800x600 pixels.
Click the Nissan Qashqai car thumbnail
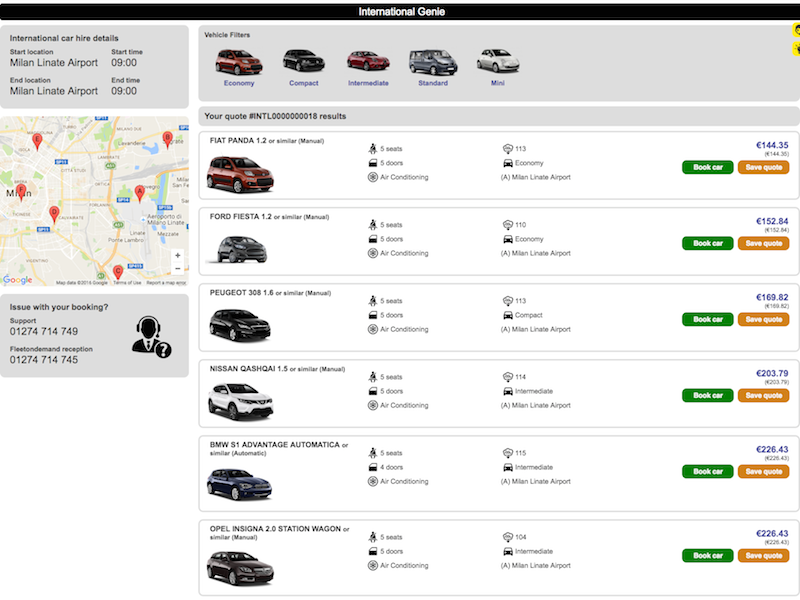coord(240,402)
